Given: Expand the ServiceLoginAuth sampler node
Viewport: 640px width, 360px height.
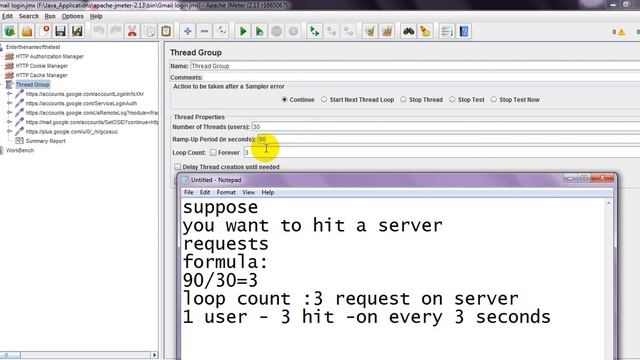Looking at the screenshot, I should (9, 103).
